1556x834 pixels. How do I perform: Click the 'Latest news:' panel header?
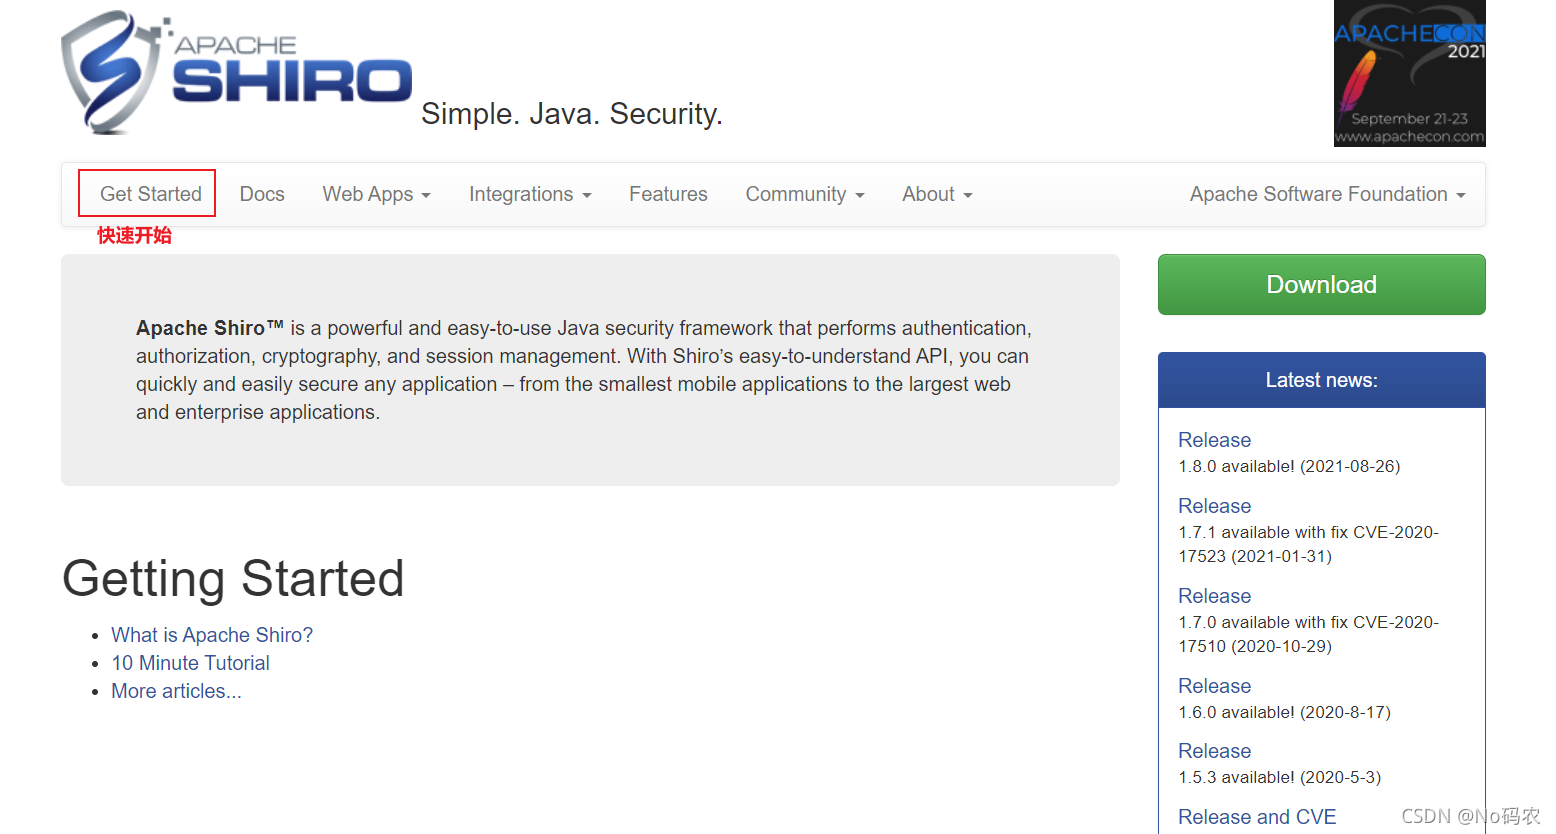coord(1321,380)
